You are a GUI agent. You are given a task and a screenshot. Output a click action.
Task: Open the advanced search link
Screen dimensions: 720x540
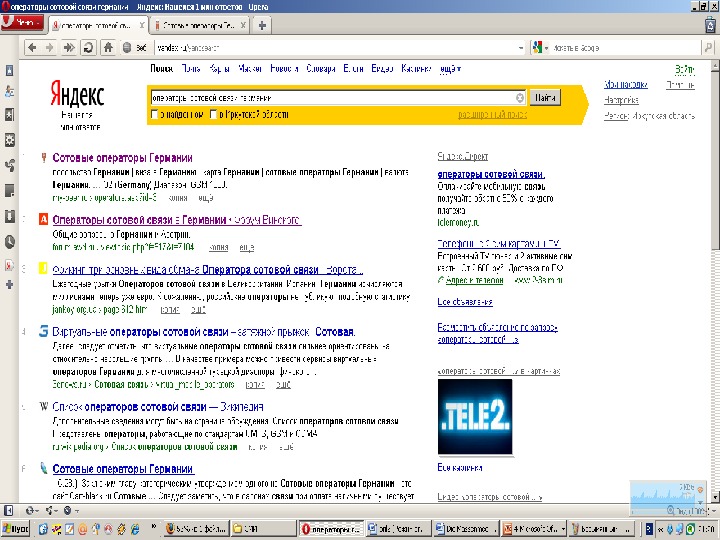[x=492, y=115]
